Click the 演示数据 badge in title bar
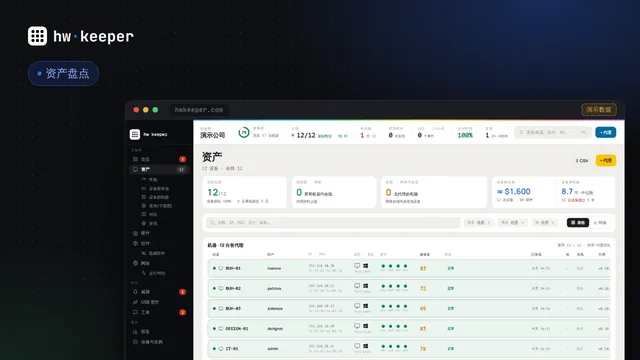The width and height of the screenshot is (640, 360). point(599,109)
